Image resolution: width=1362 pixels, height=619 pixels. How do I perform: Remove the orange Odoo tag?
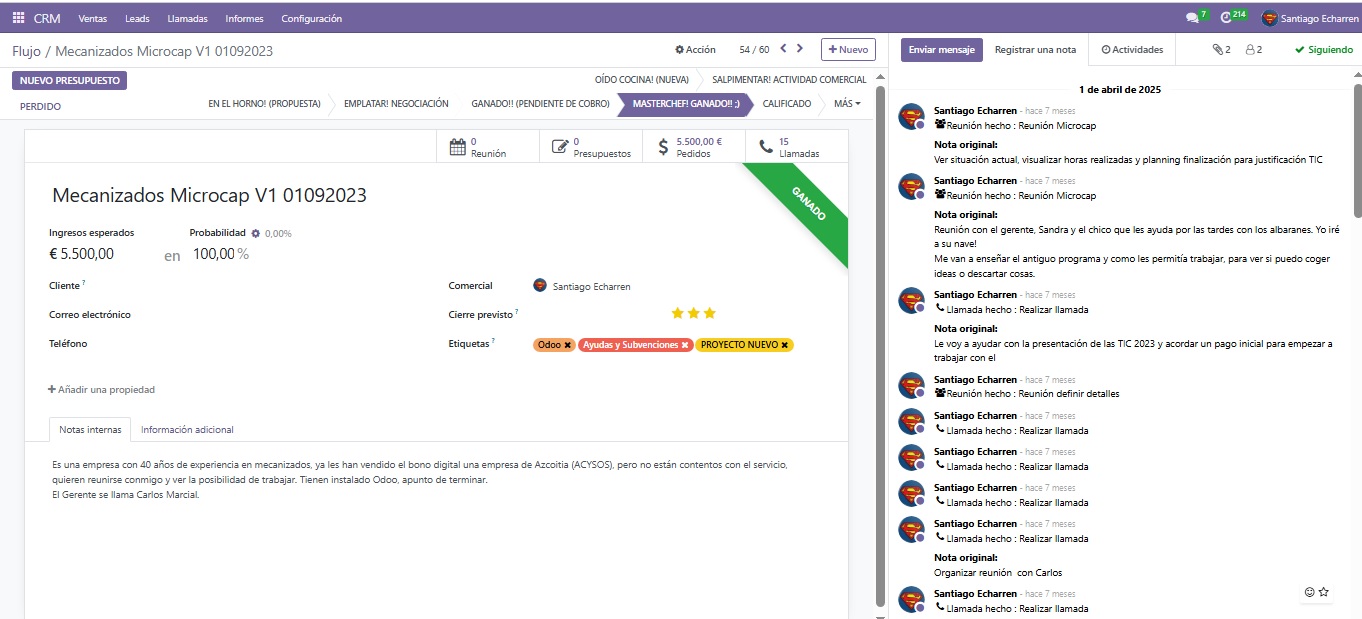[x=568, y=345]
